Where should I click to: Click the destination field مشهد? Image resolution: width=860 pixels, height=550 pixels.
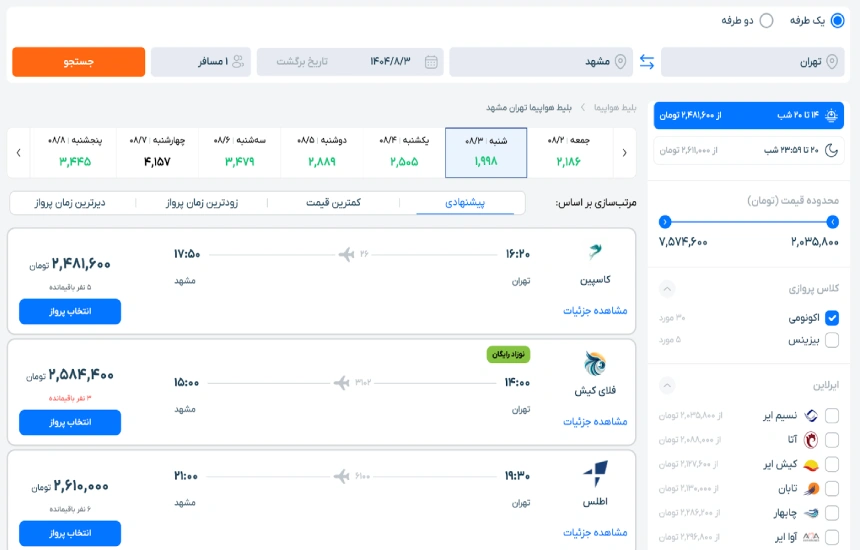click(541, 61)
